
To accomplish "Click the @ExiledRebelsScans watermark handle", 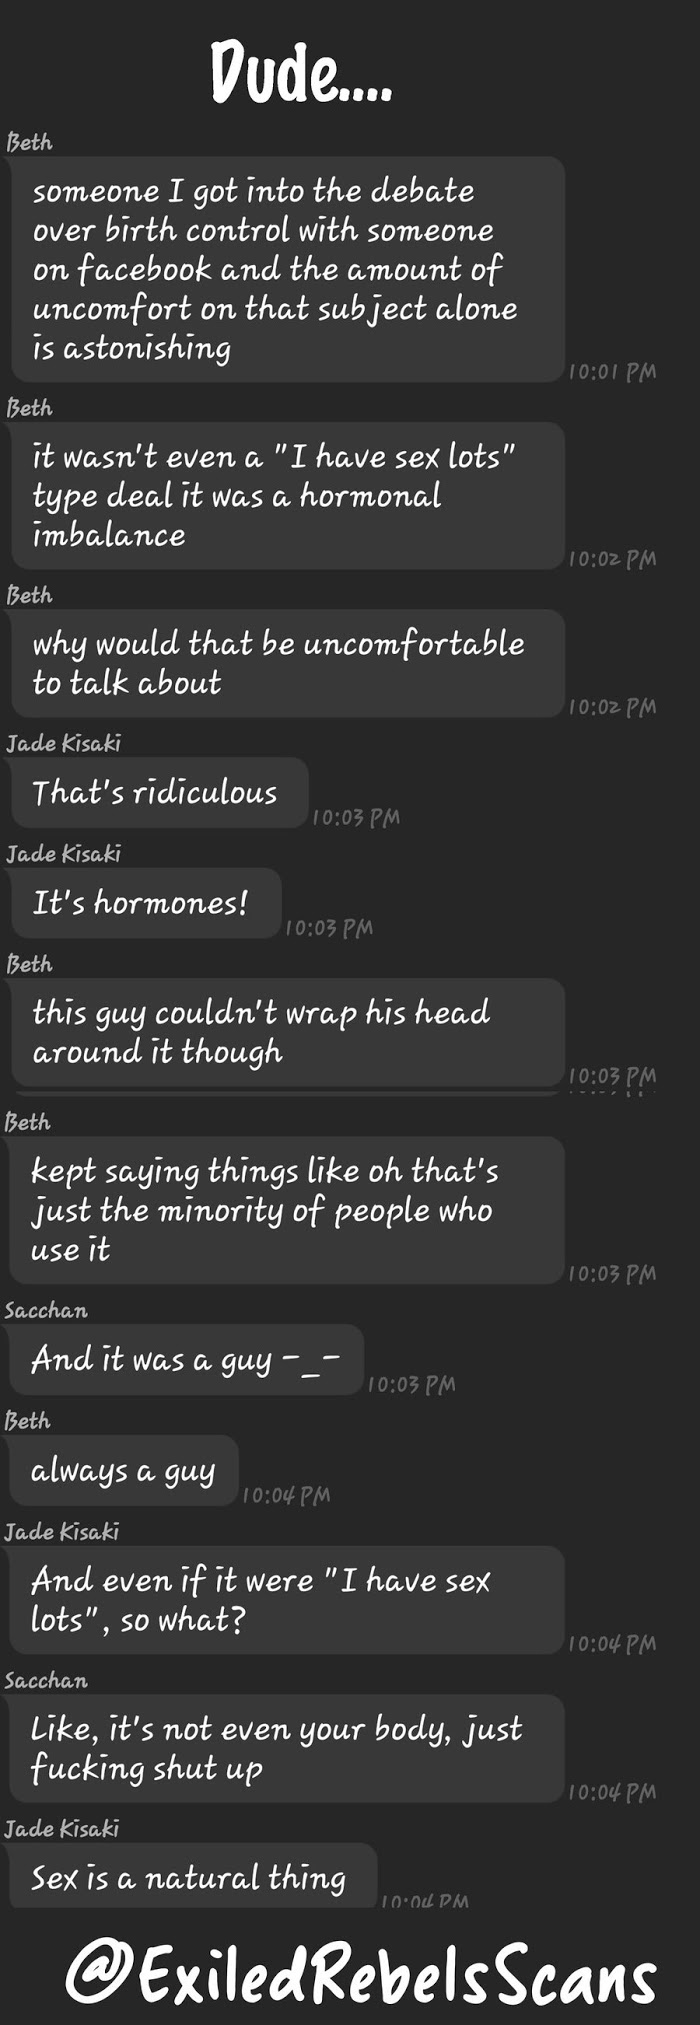I will [361, 1976].
